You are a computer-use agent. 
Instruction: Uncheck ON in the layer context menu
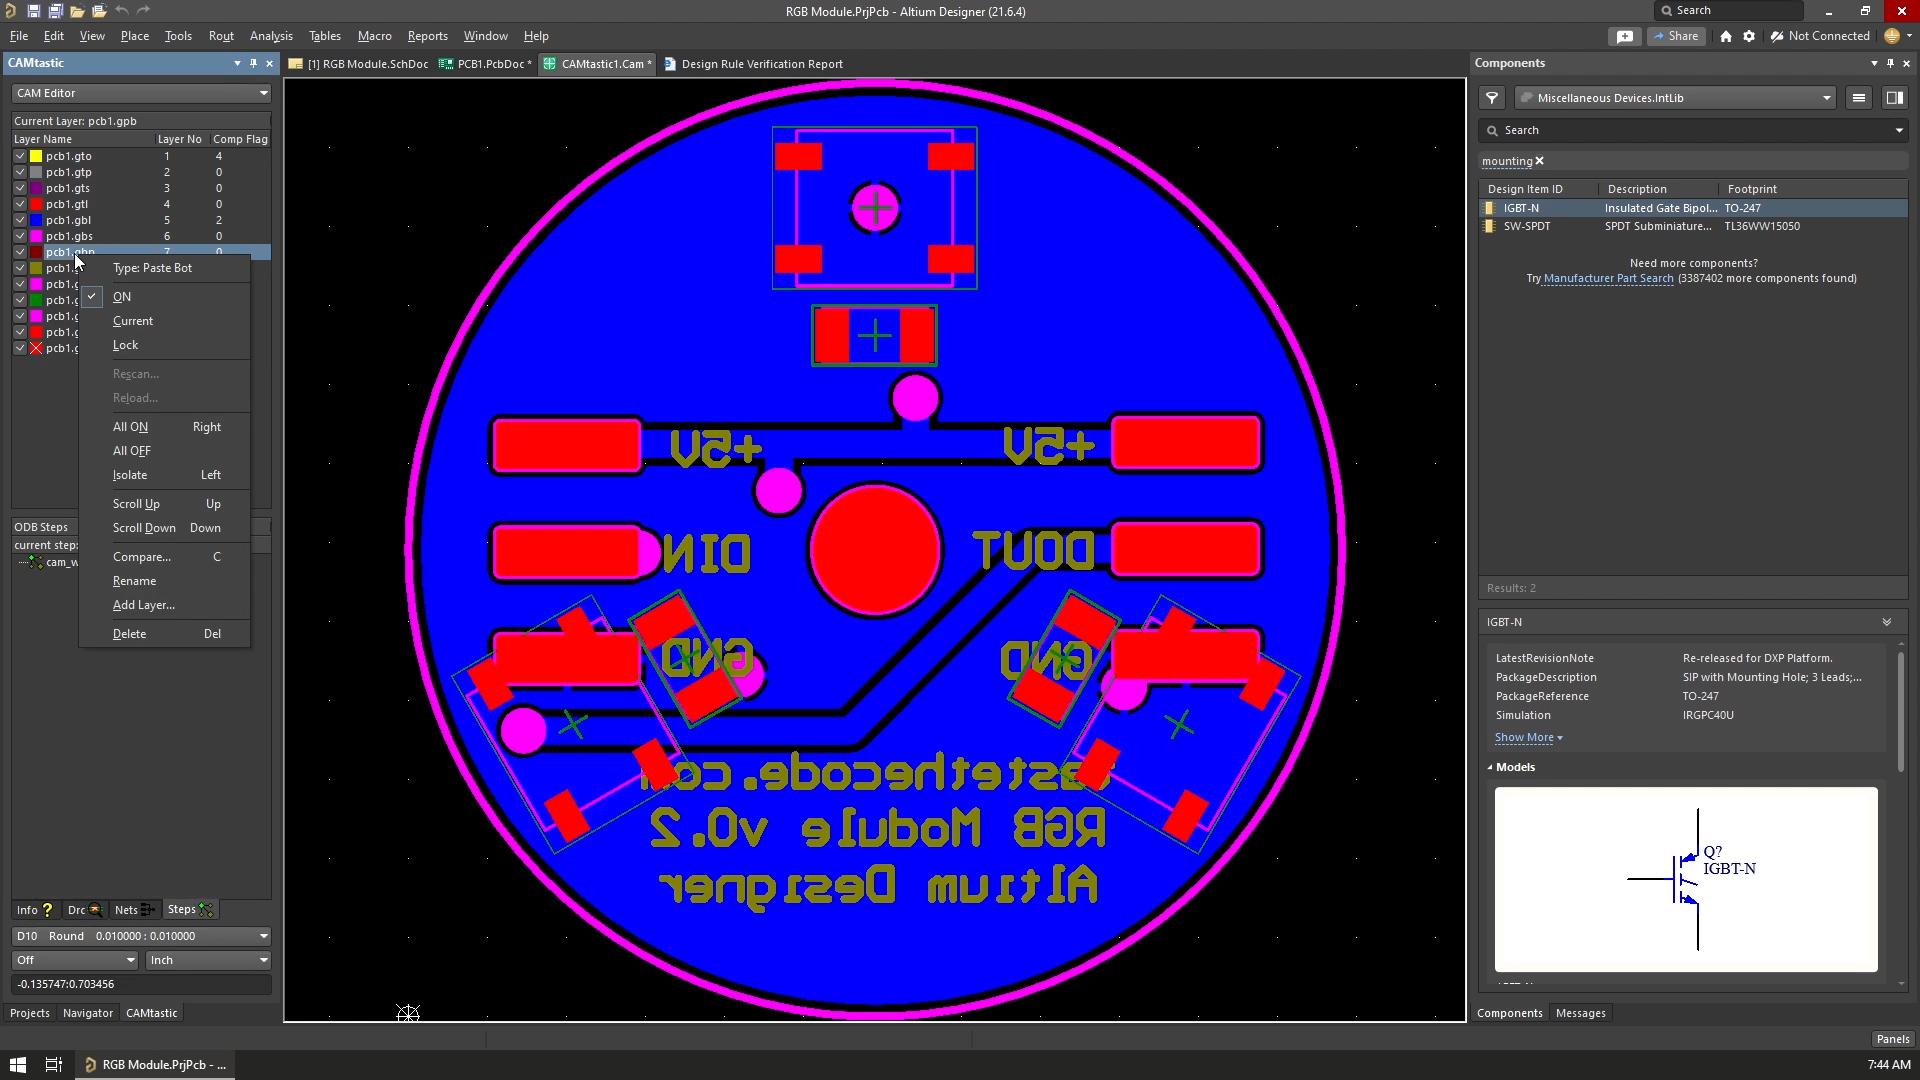[120, 296]
